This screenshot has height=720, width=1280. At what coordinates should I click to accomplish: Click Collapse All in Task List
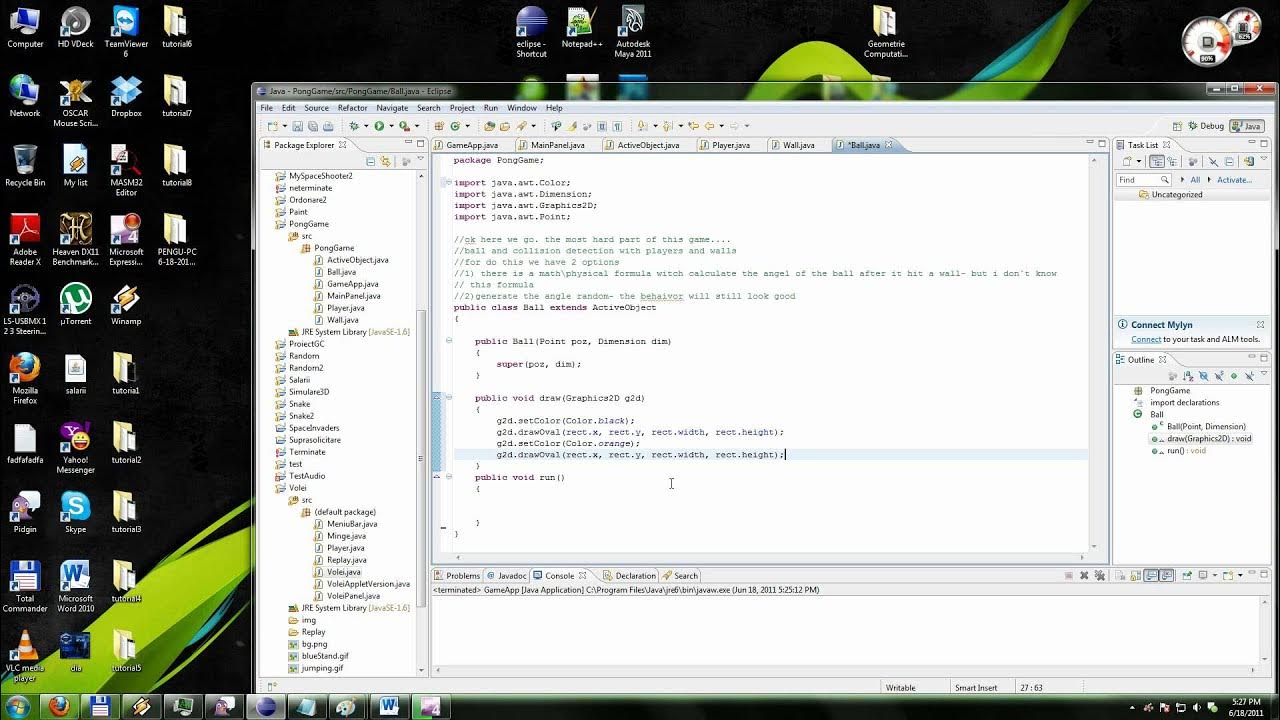click(x=1229, y=162)
